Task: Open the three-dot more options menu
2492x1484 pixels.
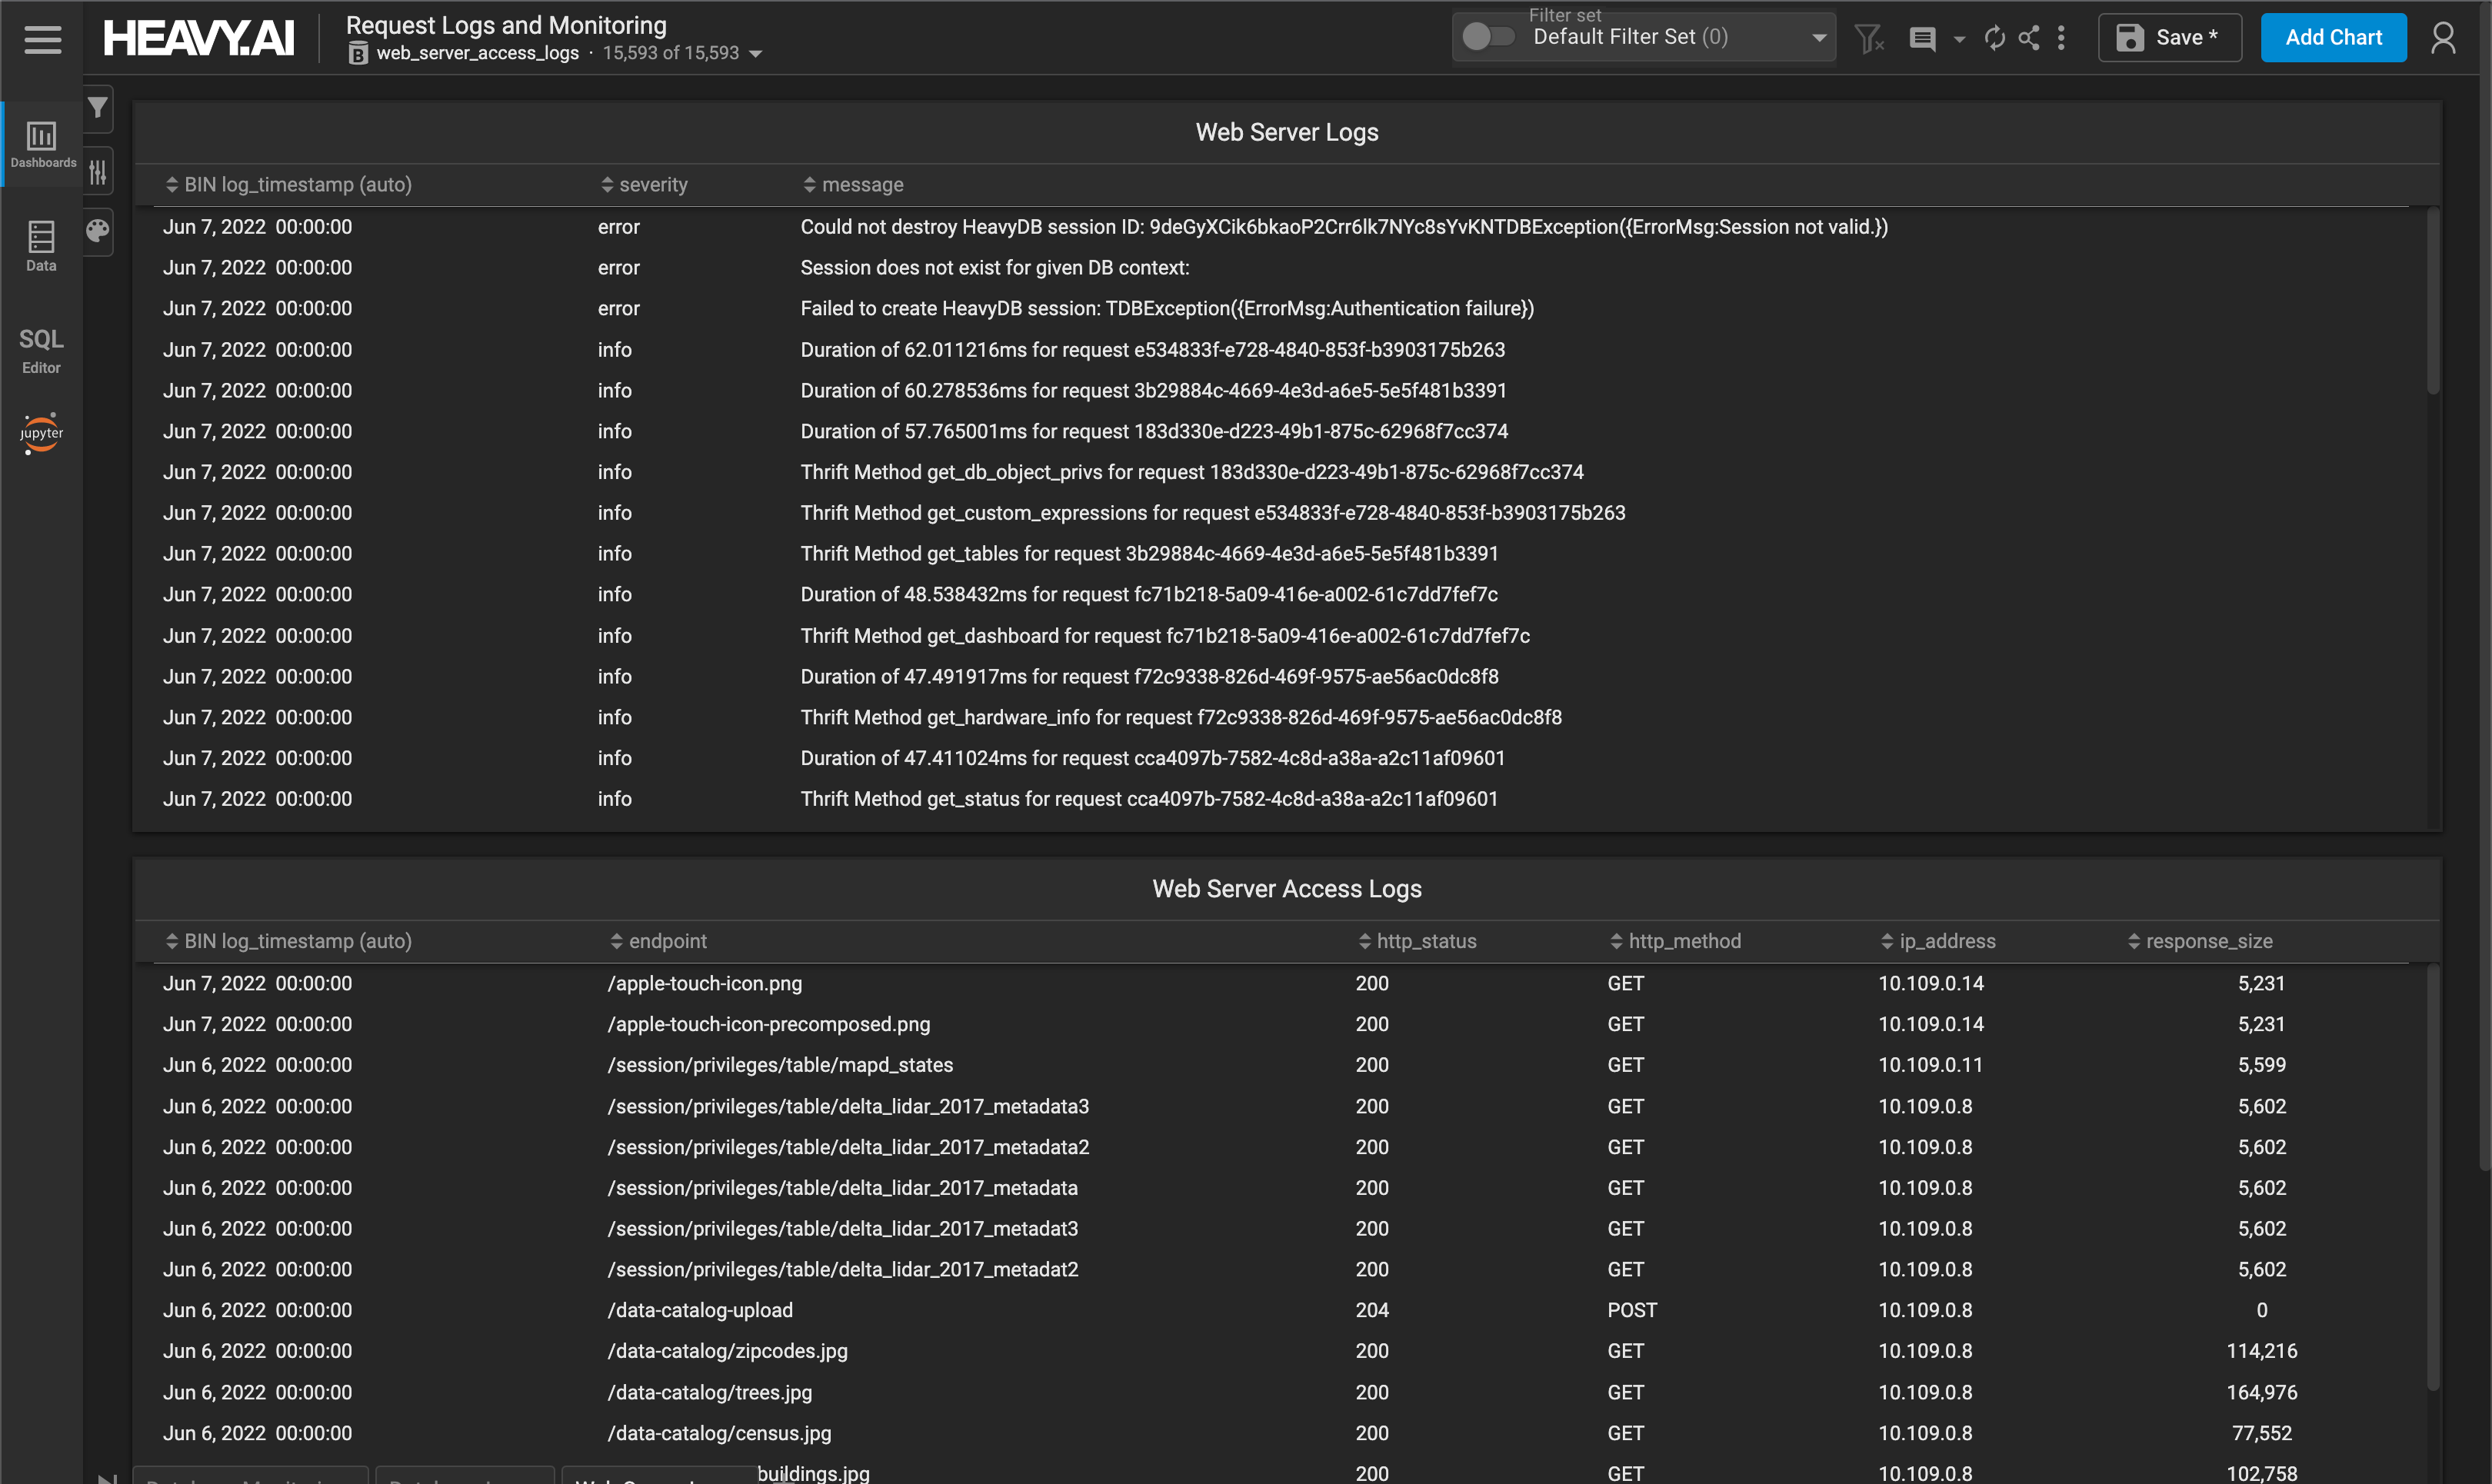Action: [2061, 38]
